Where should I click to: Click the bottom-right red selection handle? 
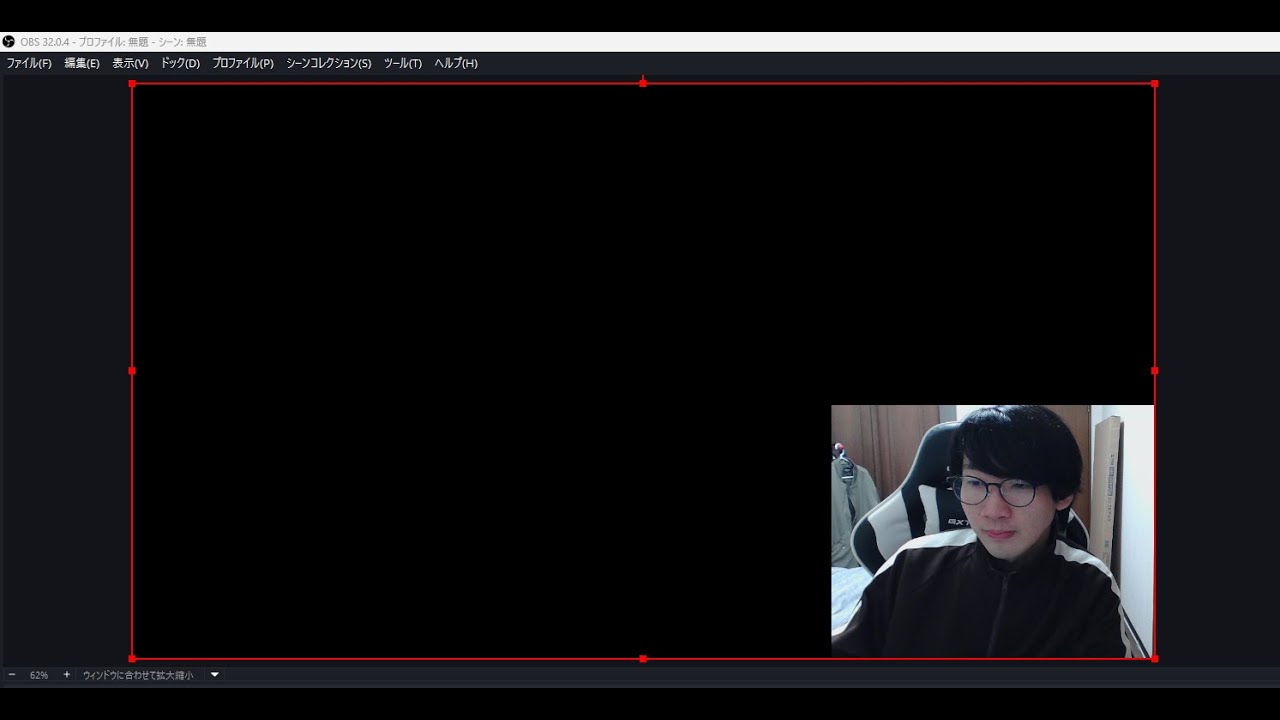[x=1155, y=659]
